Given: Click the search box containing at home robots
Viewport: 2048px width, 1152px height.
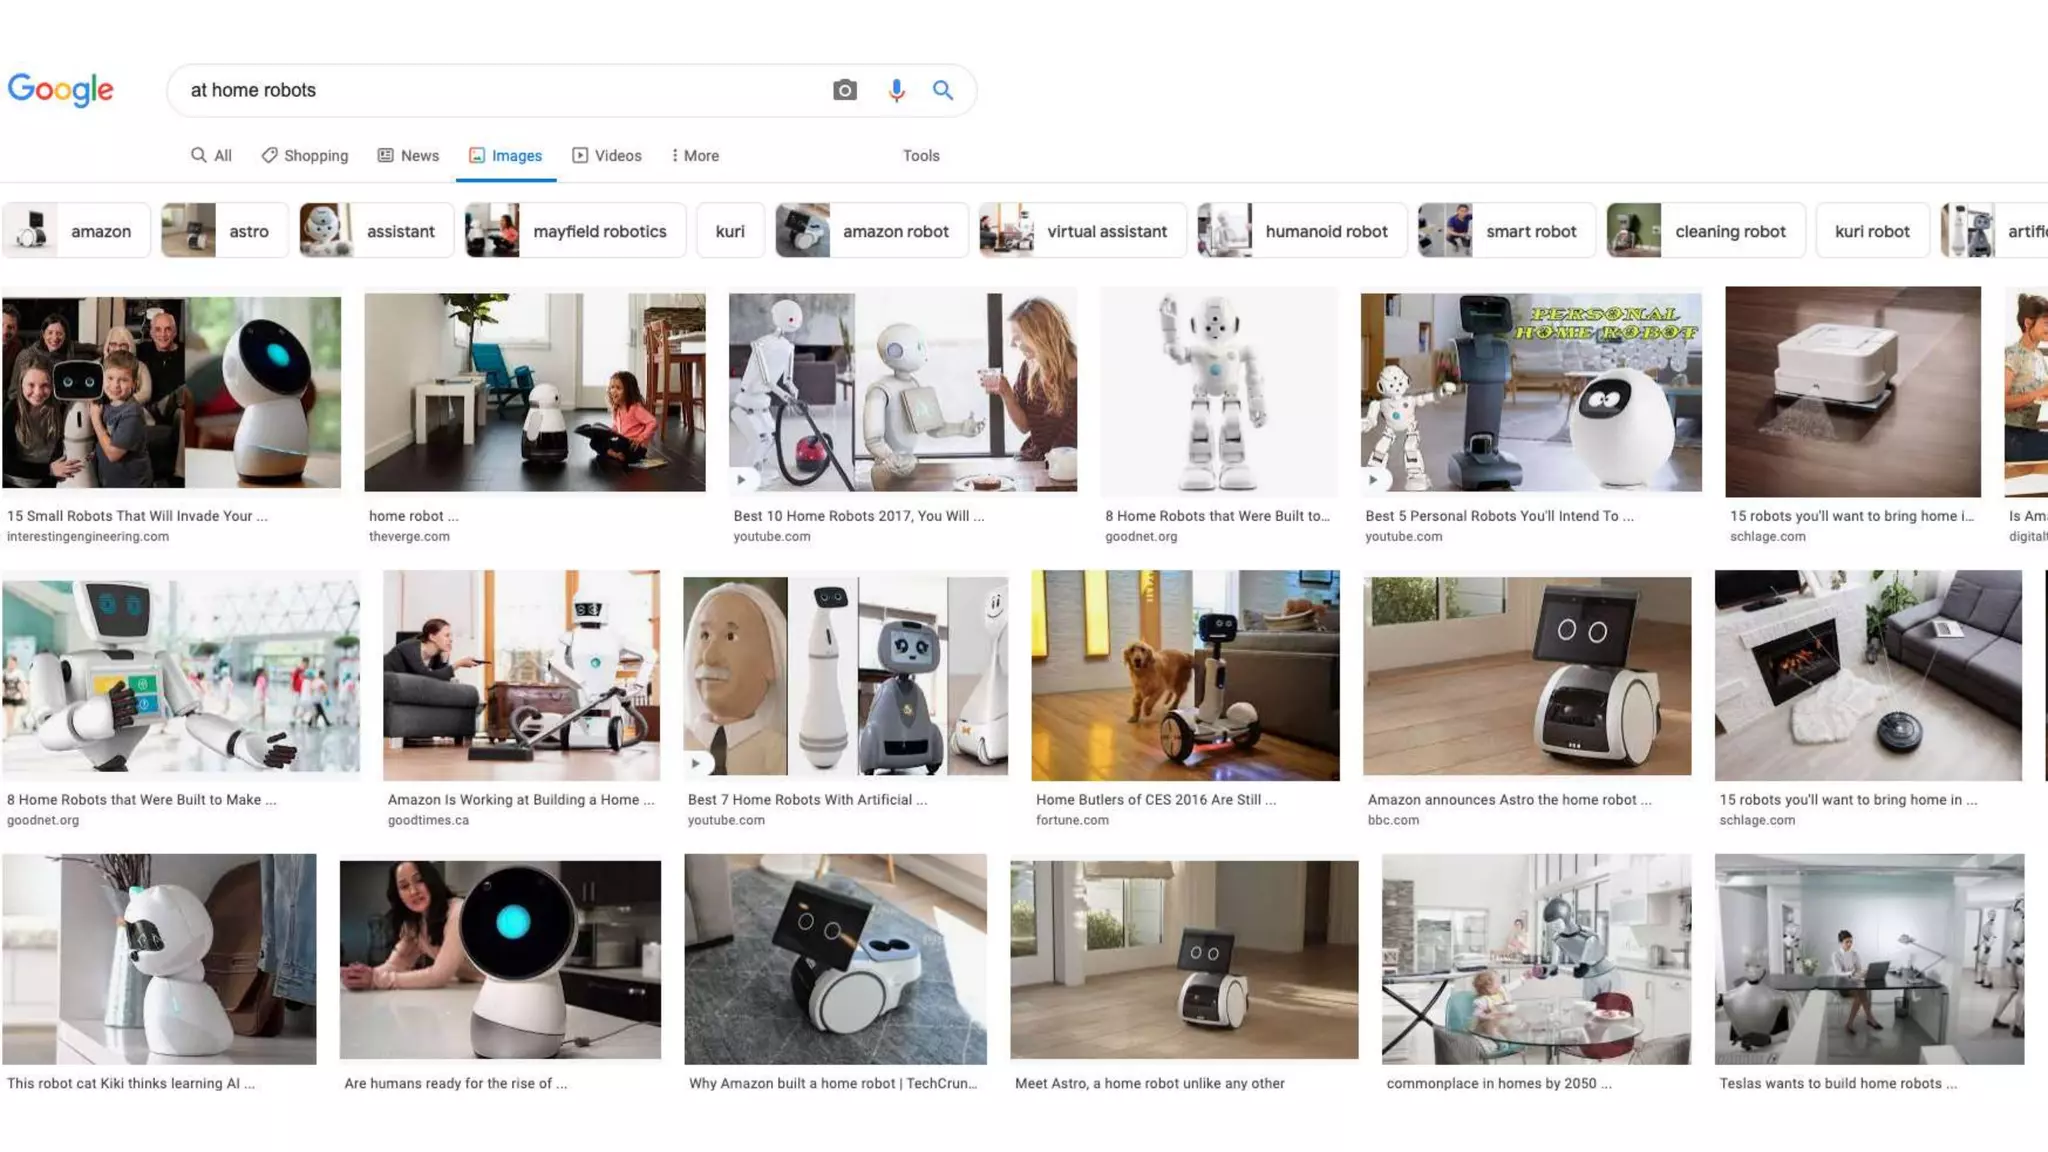Looking at the screenshot, I should tap(500, 90).
